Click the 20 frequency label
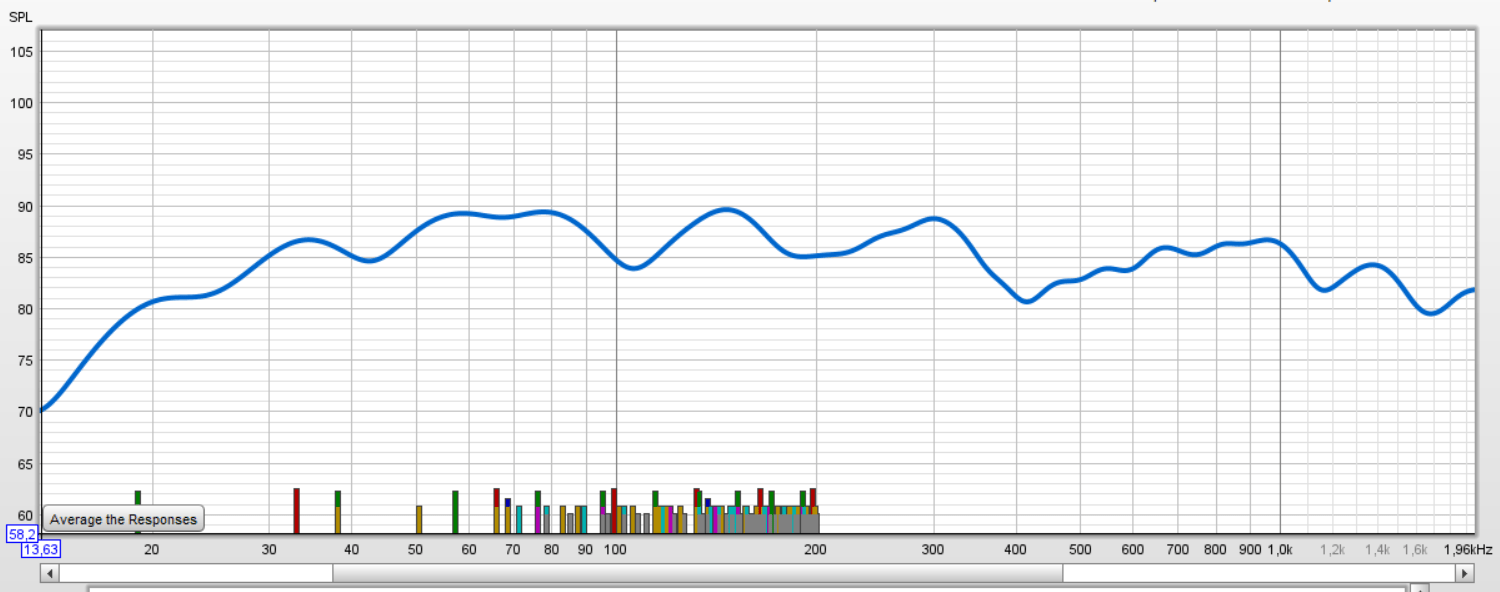Screen dimensions: 1500x592 click(152, 549)
